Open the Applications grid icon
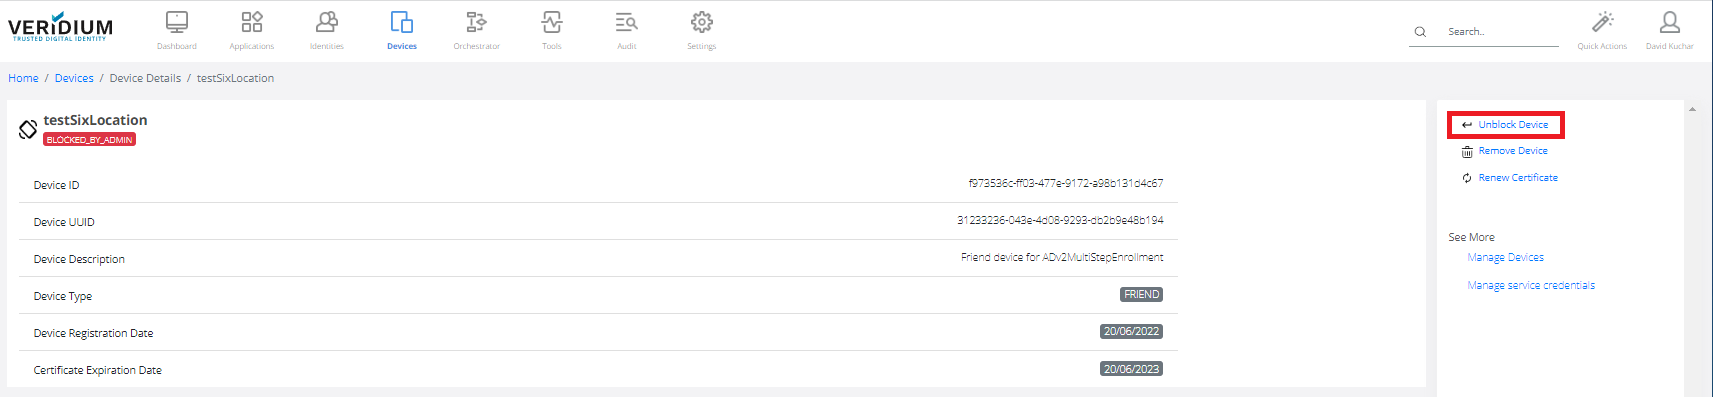The width and height of the screenshot is (1713, 397). point(252,22)
